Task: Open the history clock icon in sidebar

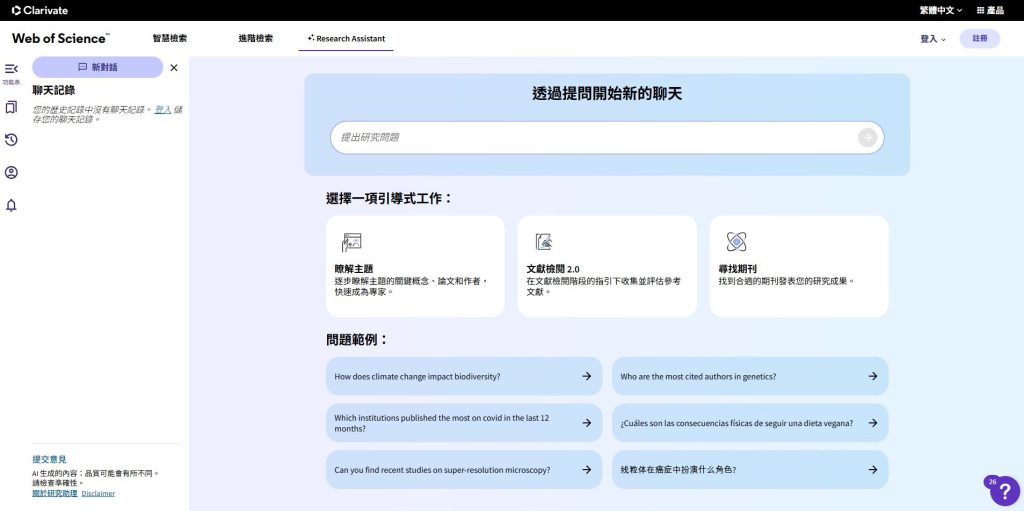Action: [x=11, y=140]
